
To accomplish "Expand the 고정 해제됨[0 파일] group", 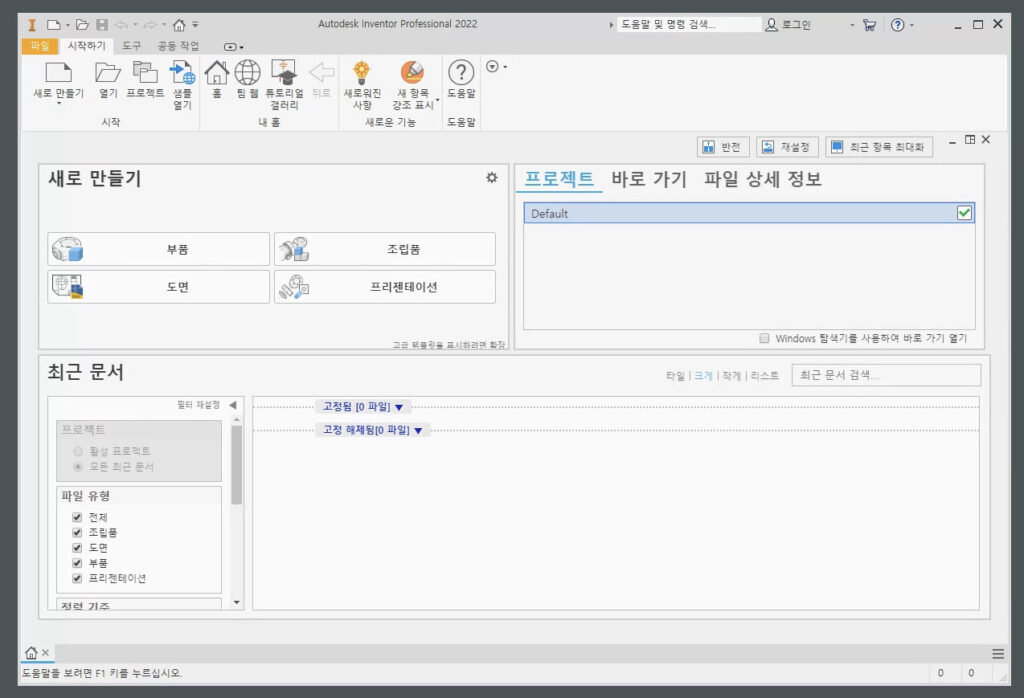I will click(372, 430).
